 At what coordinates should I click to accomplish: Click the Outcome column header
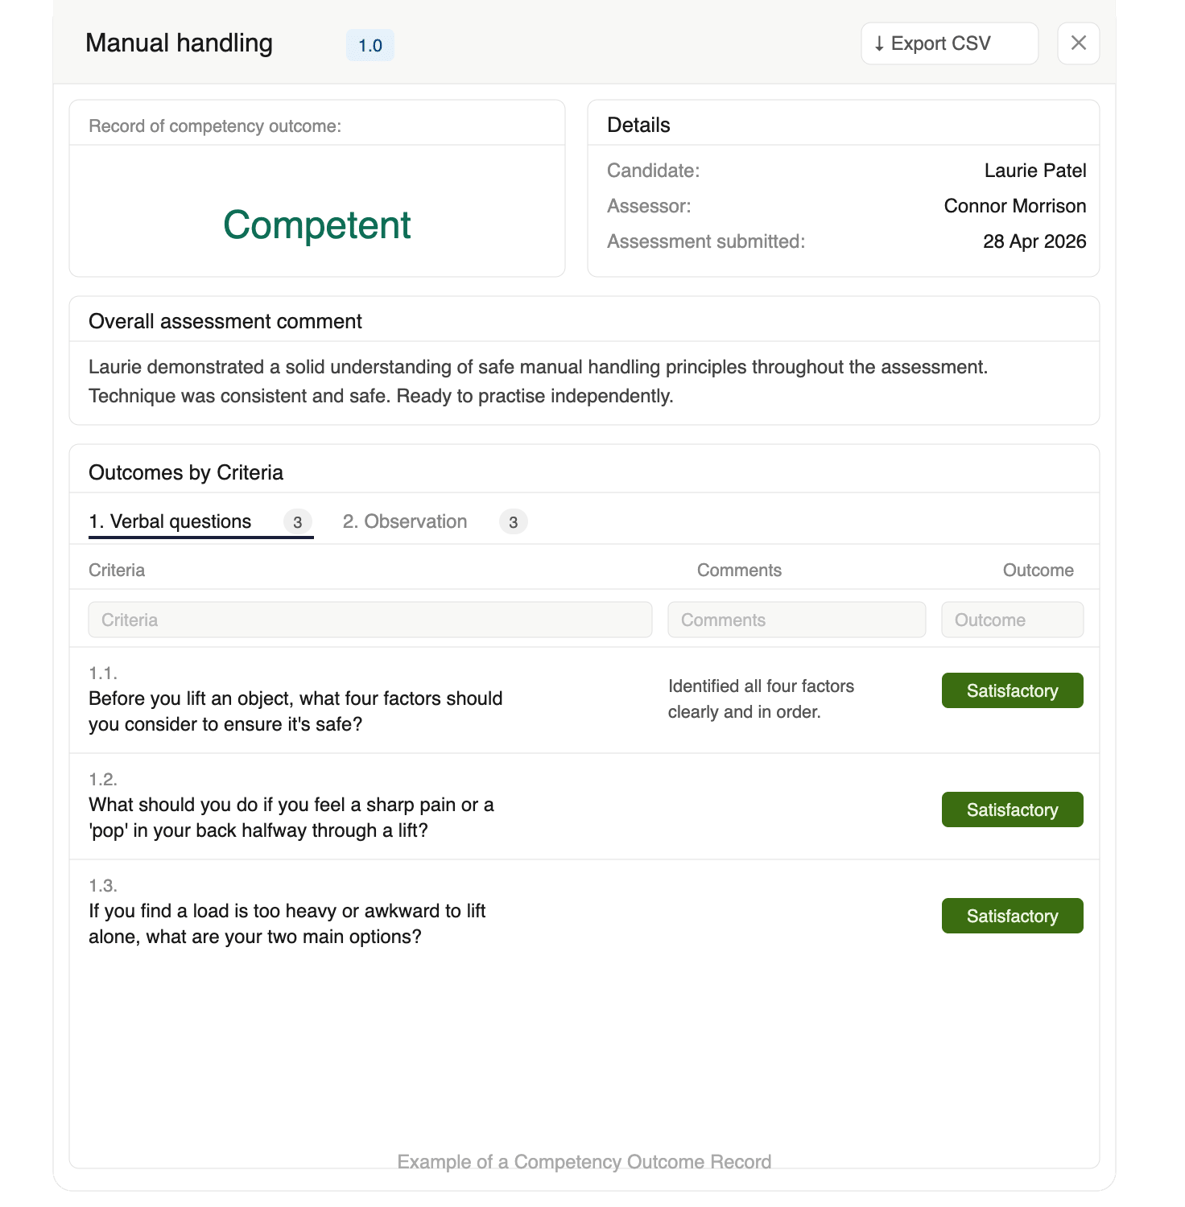[x=1038, y=570]
